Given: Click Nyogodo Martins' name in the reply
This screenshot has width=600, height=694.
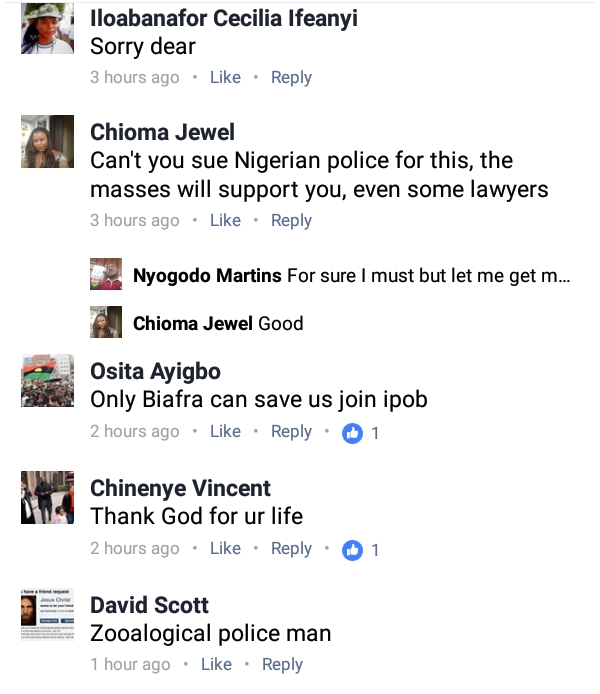Looking at the screenshot, I should click(207, 276).
